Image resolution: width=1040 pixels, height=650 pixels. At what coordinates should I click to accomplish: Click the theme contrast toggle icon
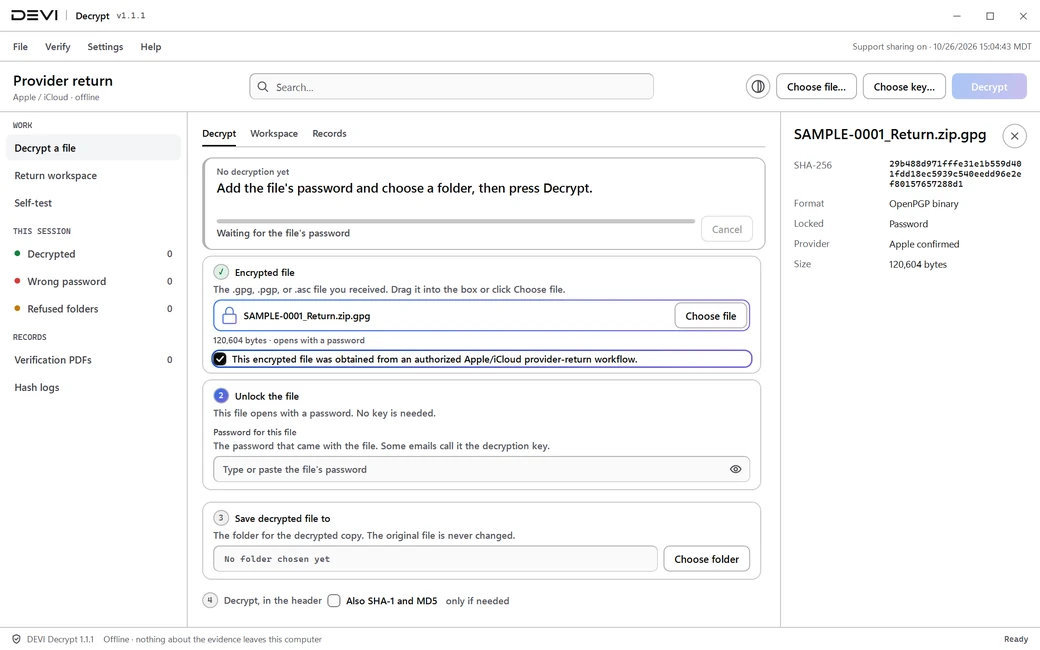click(757, 87)
